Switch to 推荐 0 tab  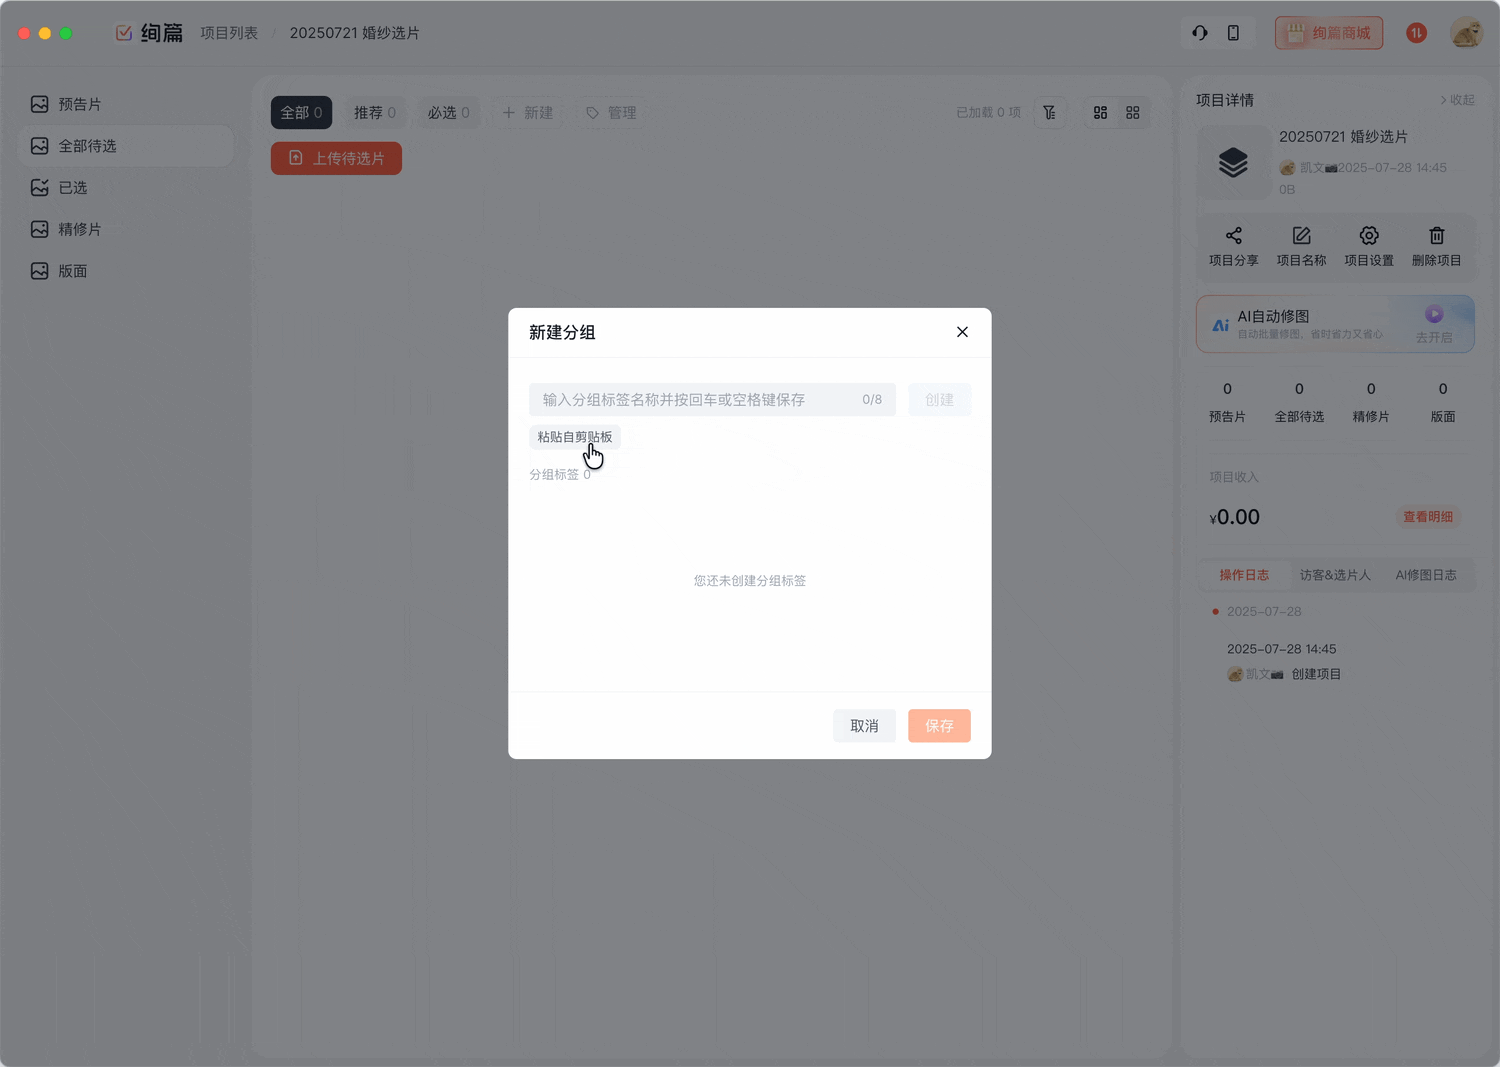coord(375,113)
